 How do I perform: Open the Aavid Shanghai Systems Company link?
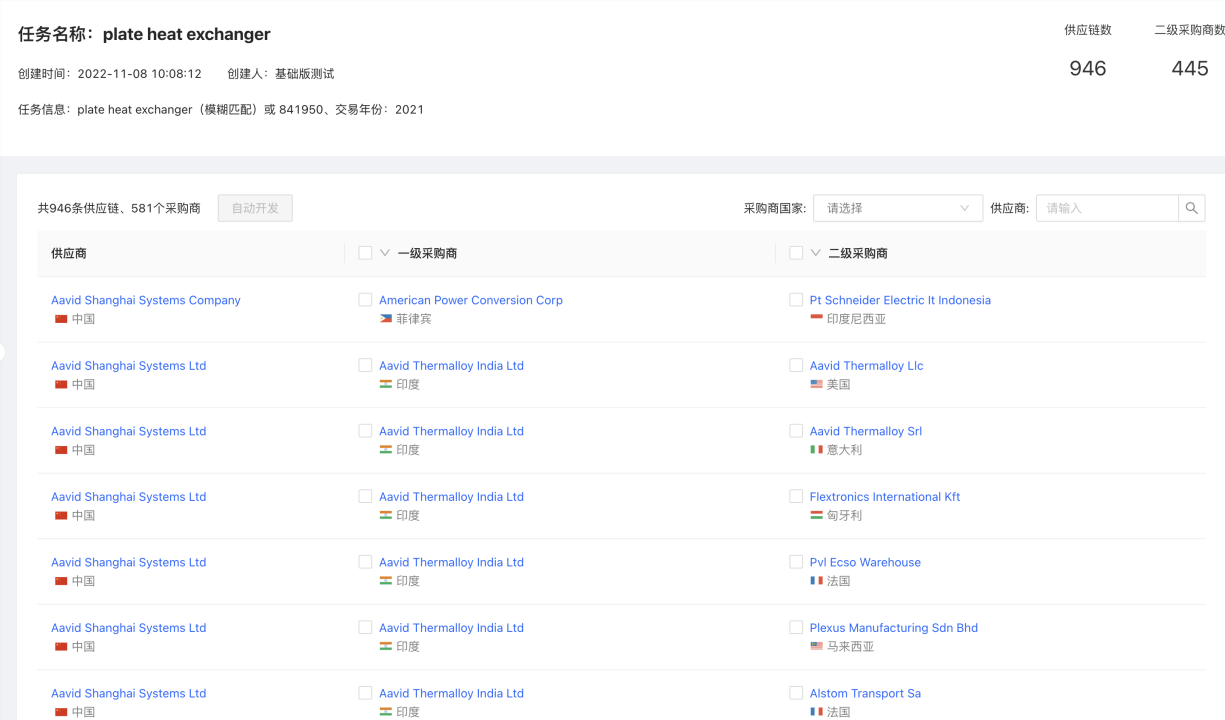pos(146,300)
